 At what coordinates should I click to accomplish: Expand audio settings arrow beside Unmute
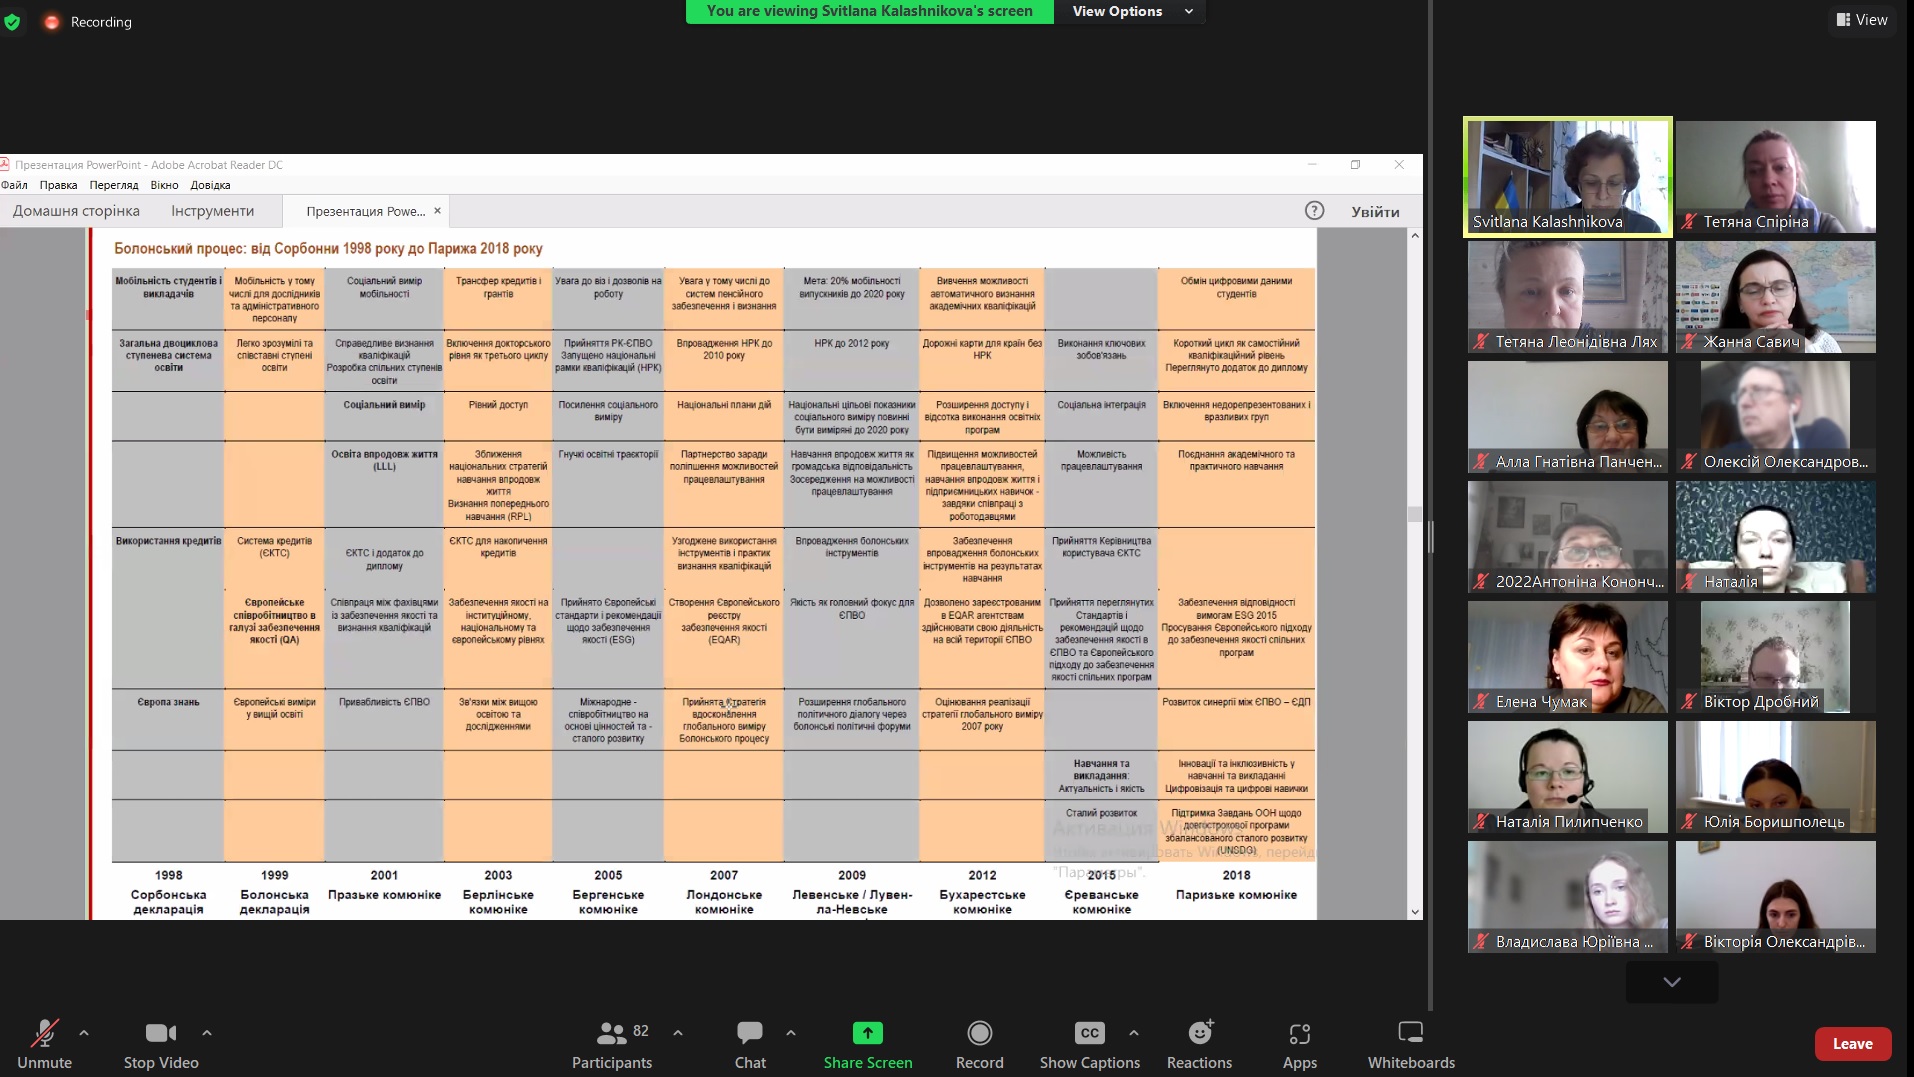click(x=84, y=1032)
